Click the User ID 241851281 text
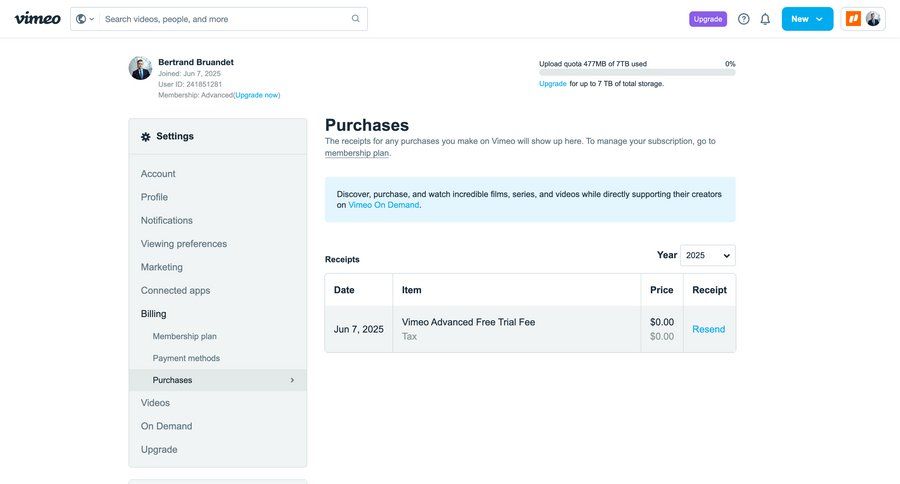Screen dimensions: 900x484 (190, 84)
